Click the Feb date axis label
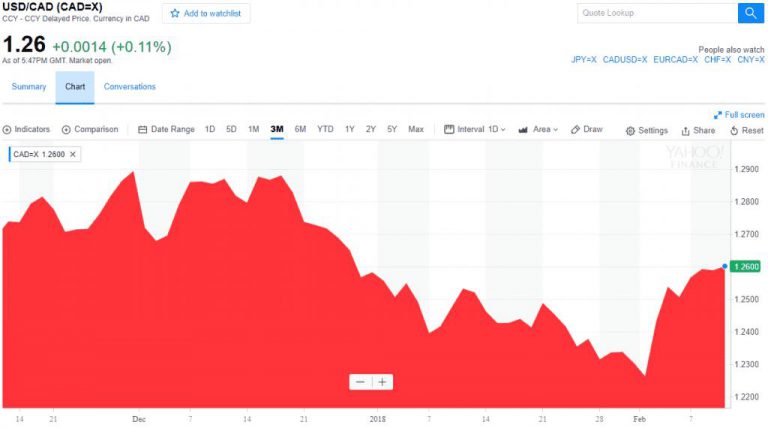 point(639,419)
